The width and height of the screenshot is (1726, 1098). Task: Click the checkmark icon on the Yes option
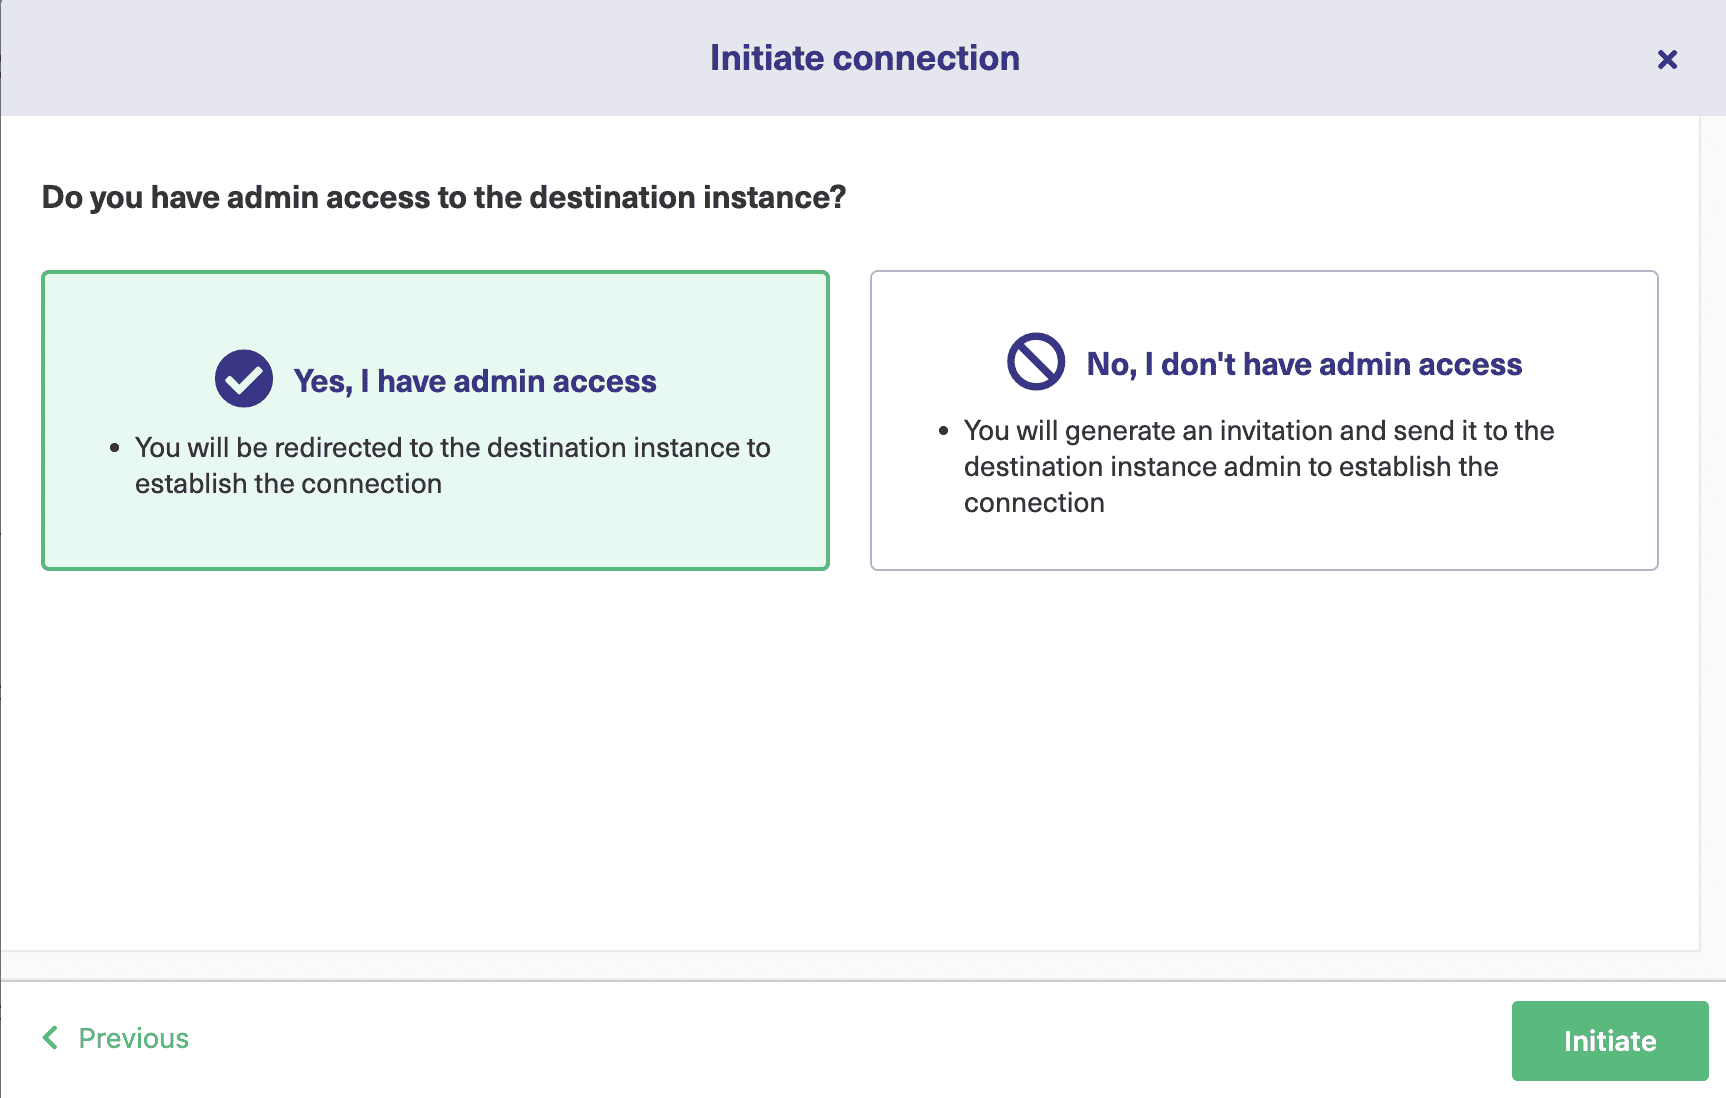tap(243, 378)
